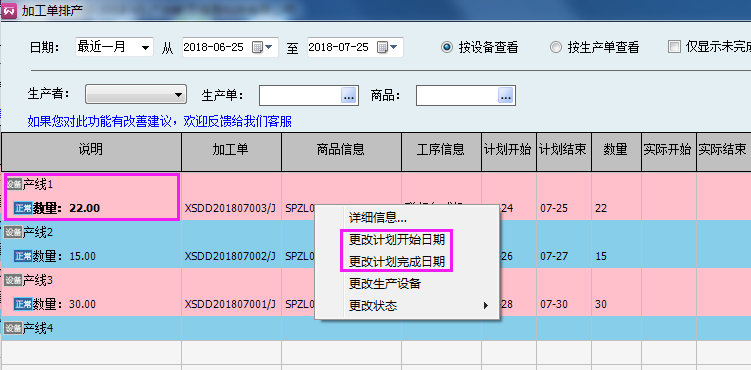Choose 更改计划开始日期 from context menu
Viewport: 751px width, 370px height.
tap(397, 240)
